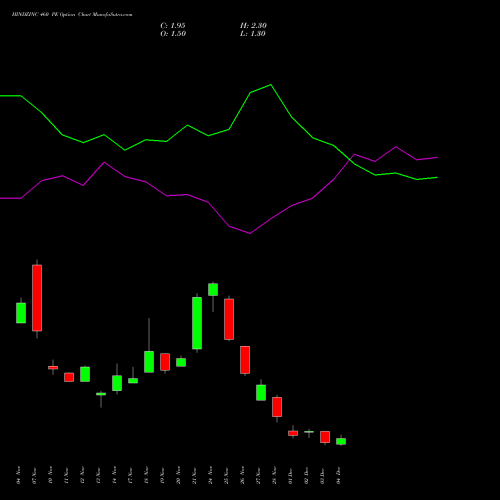Click the 10 Nov date label
The height and width of the screenshot is (500, 500).
pos(50,476)
